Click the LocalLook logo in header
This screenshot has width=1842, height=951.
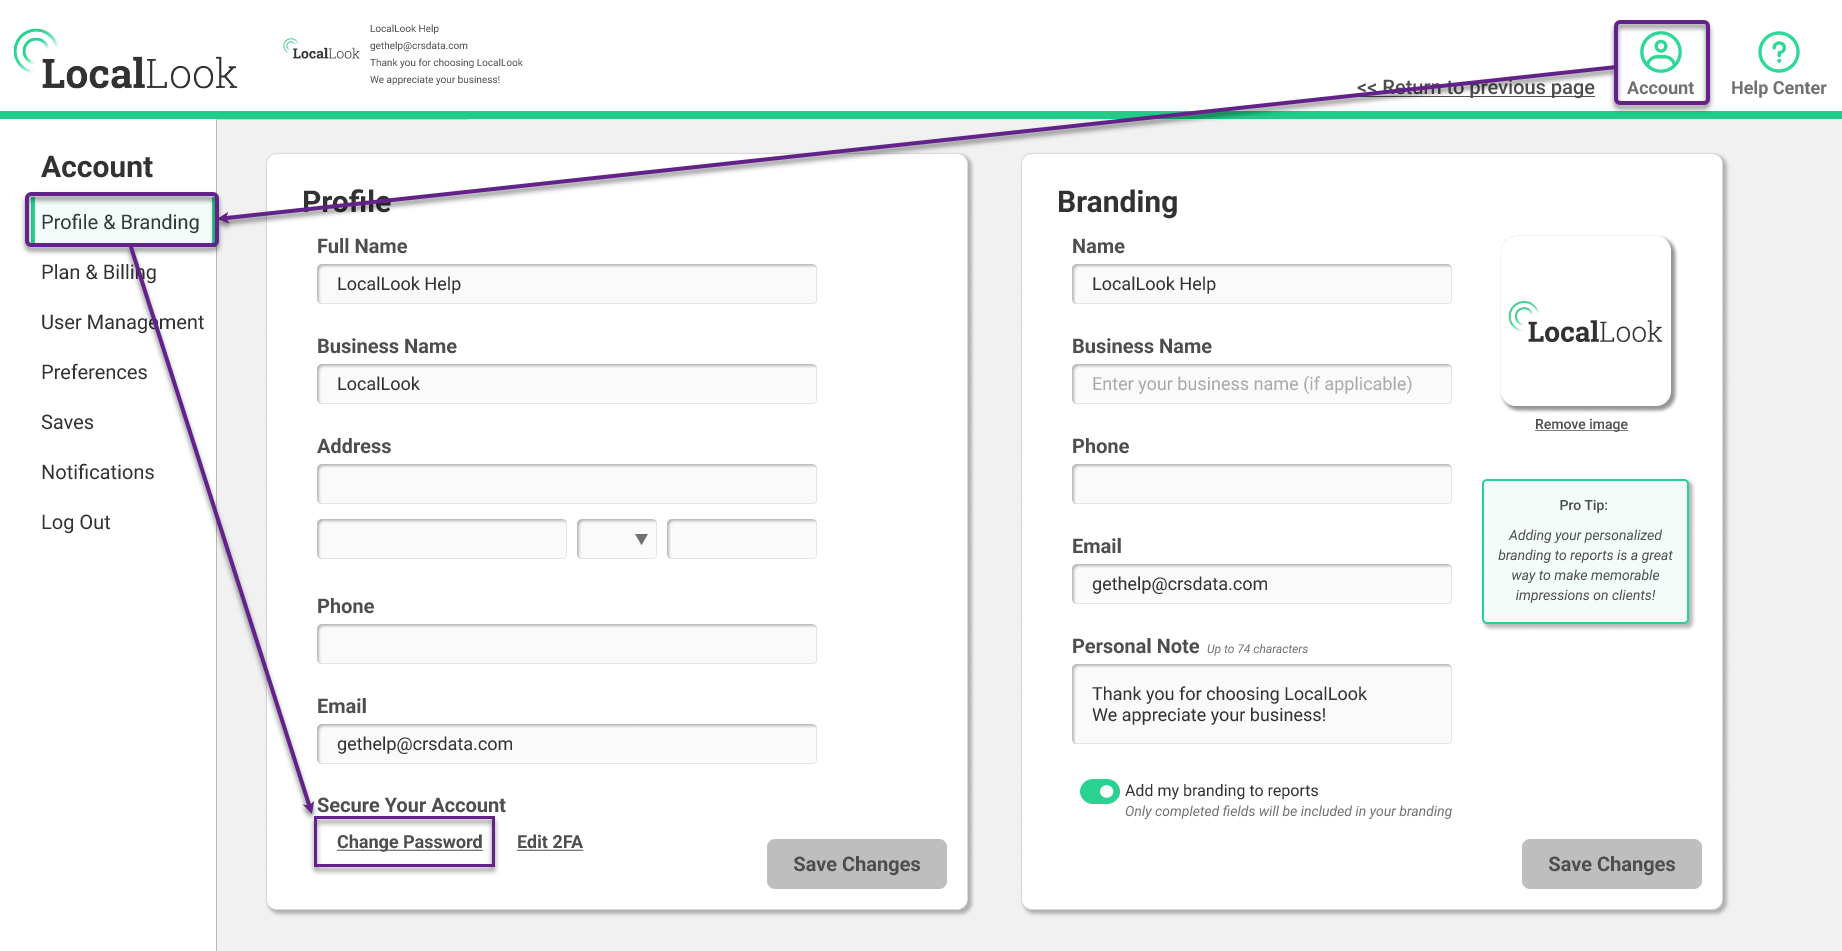pos(126,62)
